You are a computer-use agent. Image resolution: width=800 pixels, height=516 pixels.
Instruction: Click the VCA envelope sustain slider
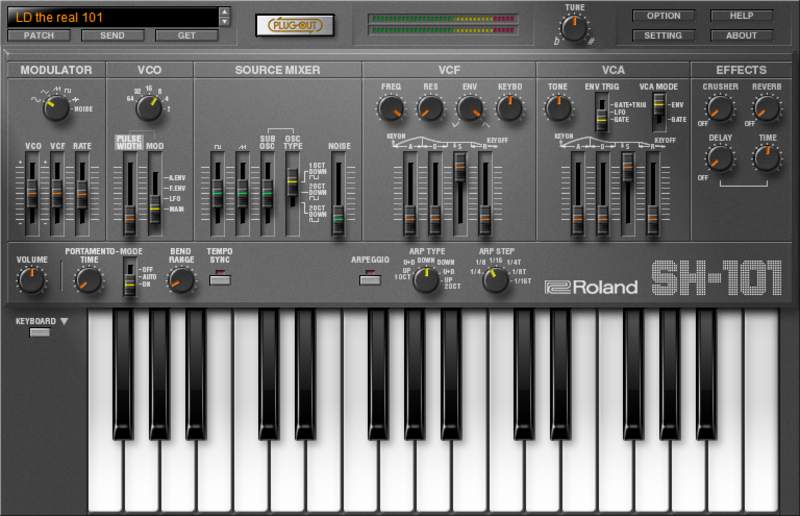[x=628, y=194]
